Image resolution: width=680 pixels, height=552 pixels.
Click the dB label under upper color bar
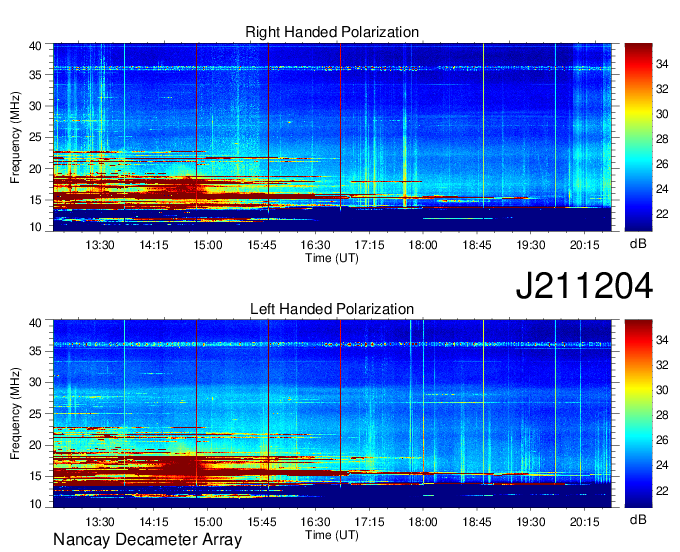(638, 244)
